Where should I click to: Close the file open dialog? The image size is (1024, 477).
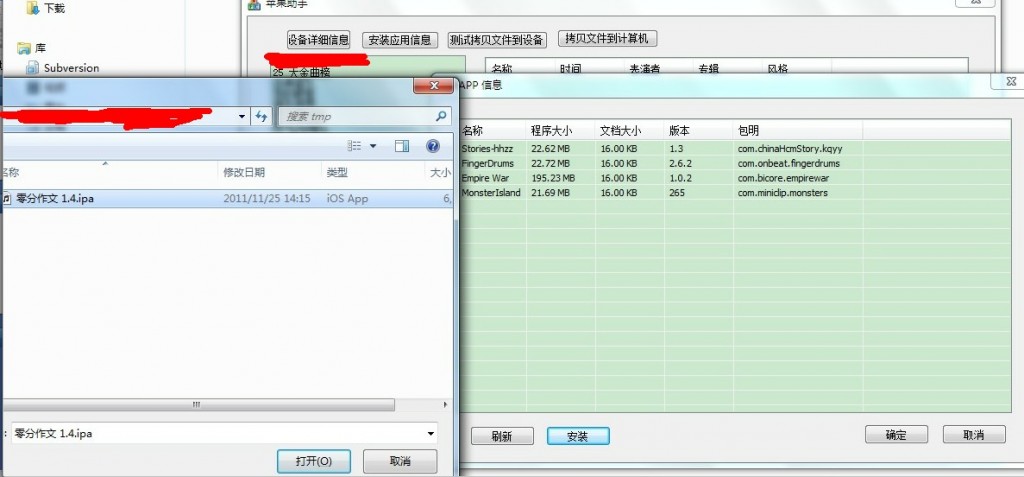tap(433, 86)
